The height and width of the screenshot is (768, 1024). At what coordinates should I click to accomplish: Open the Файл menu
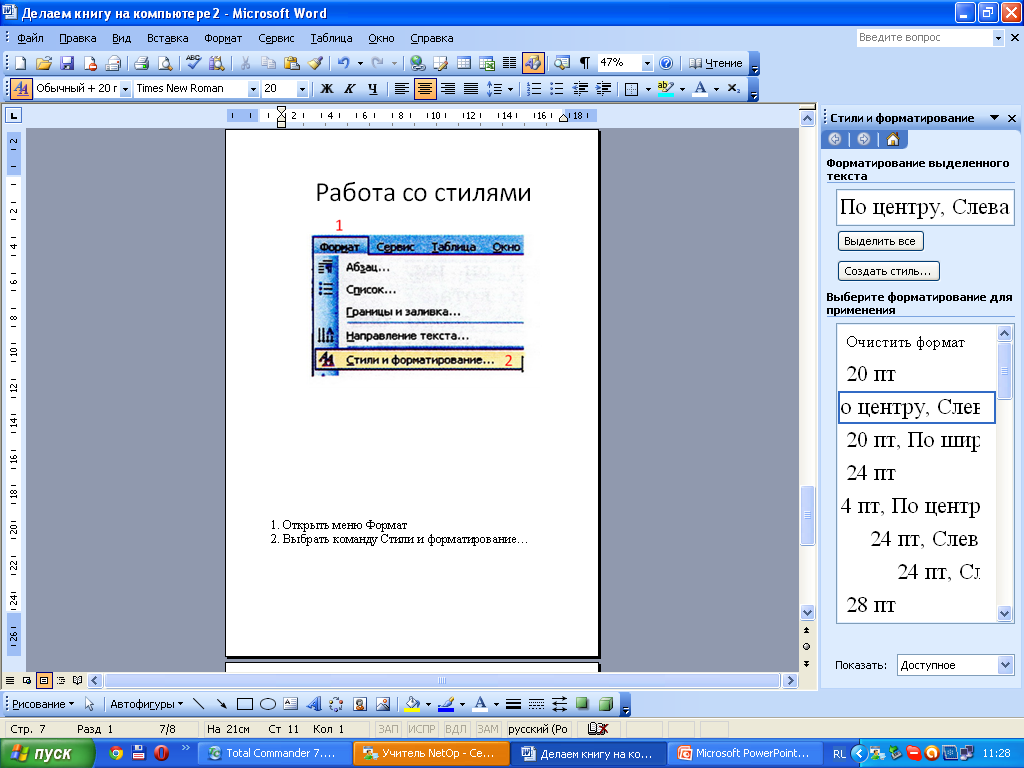tap(30, 38)
